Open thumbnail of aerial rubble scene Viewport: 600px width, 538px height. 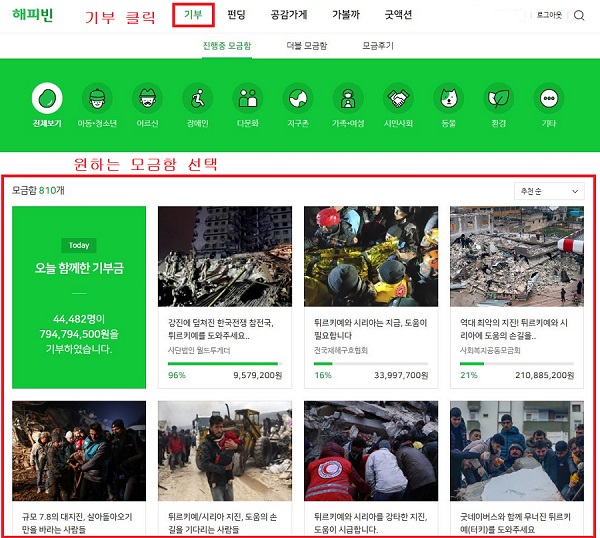pyautogui.click(x=517, y=256)
